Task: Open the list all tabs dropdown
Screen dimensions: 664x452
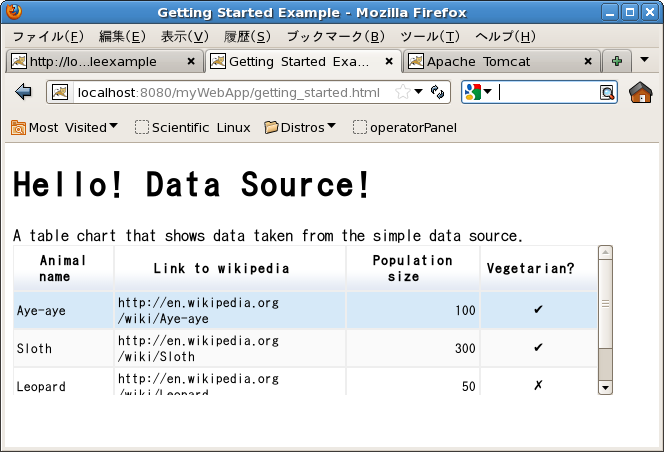Action: click(x=645, y=60)
